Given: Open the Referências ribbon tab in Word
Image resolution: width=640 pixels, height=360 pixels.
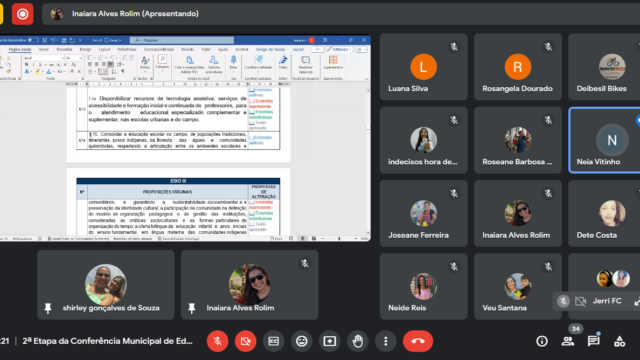Looking at the screenshot, I should click(127, 49).
